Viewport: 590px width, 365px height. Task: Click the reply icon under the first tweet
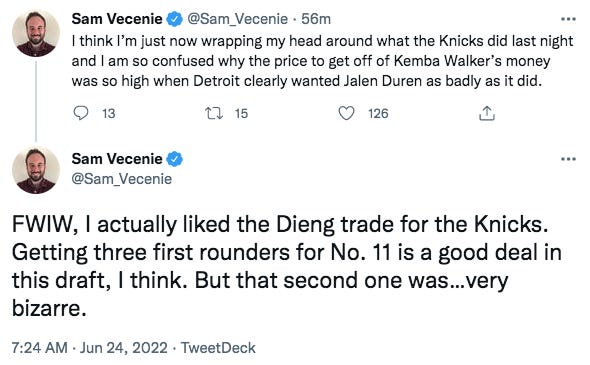[x=81, y=113]
